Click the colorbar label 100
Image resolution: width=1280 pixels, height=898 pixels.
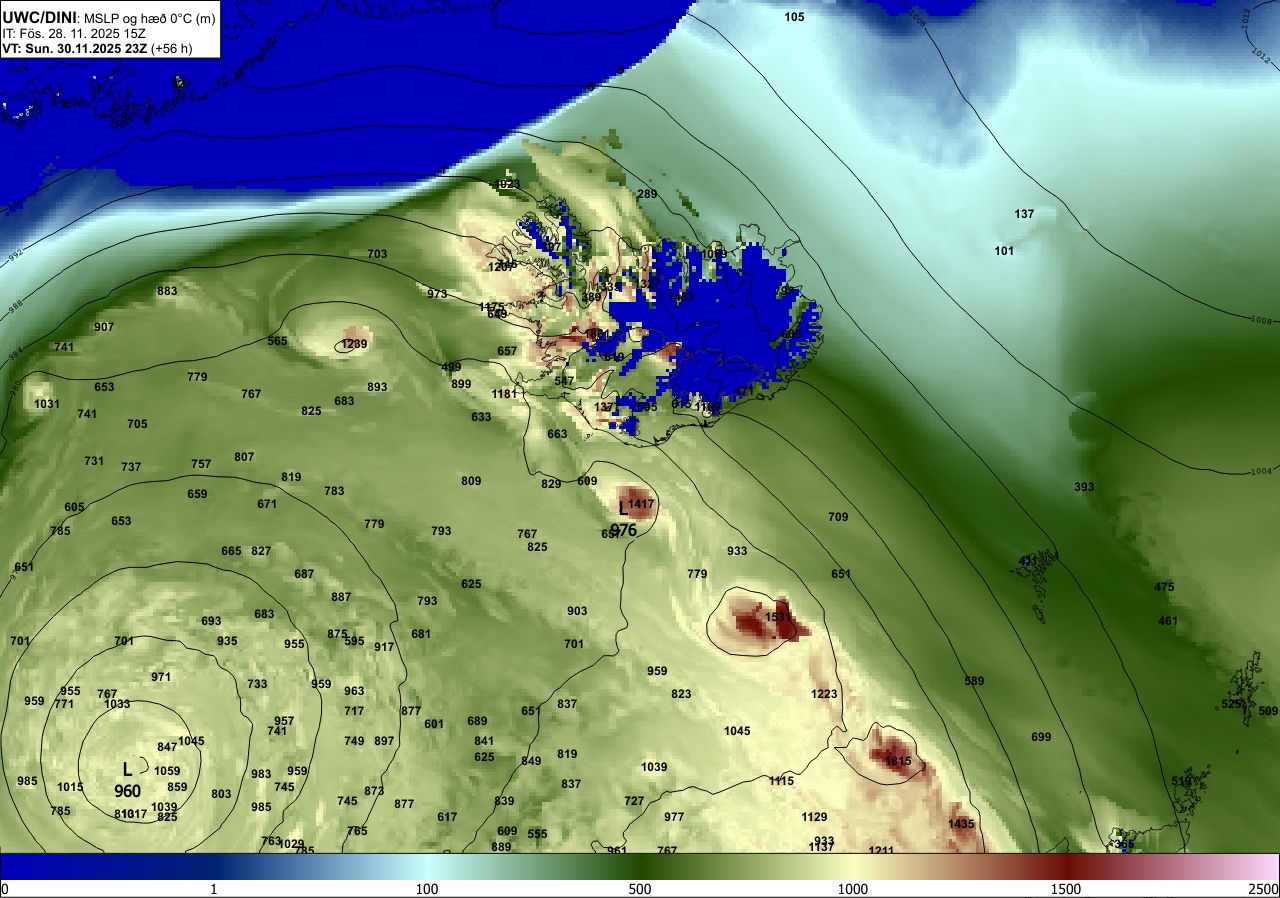pyautogui.click(x=427, y=889)
